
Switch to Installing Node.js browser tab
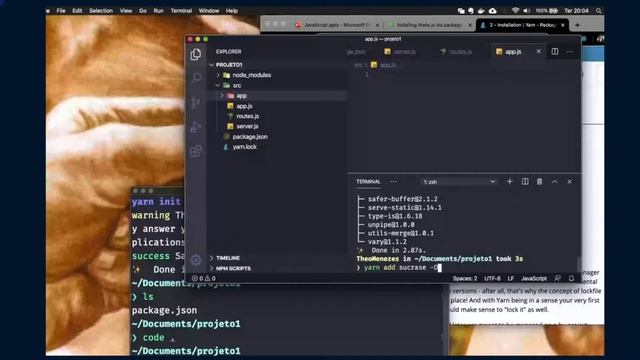429,25
